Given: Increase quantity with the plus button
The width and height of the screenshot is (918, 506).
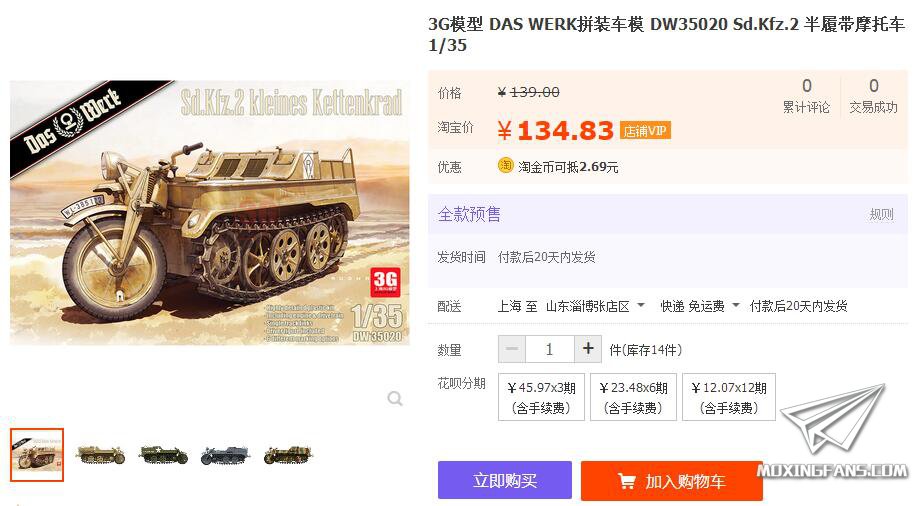Looking at the screenshot, I should (588, 350).
